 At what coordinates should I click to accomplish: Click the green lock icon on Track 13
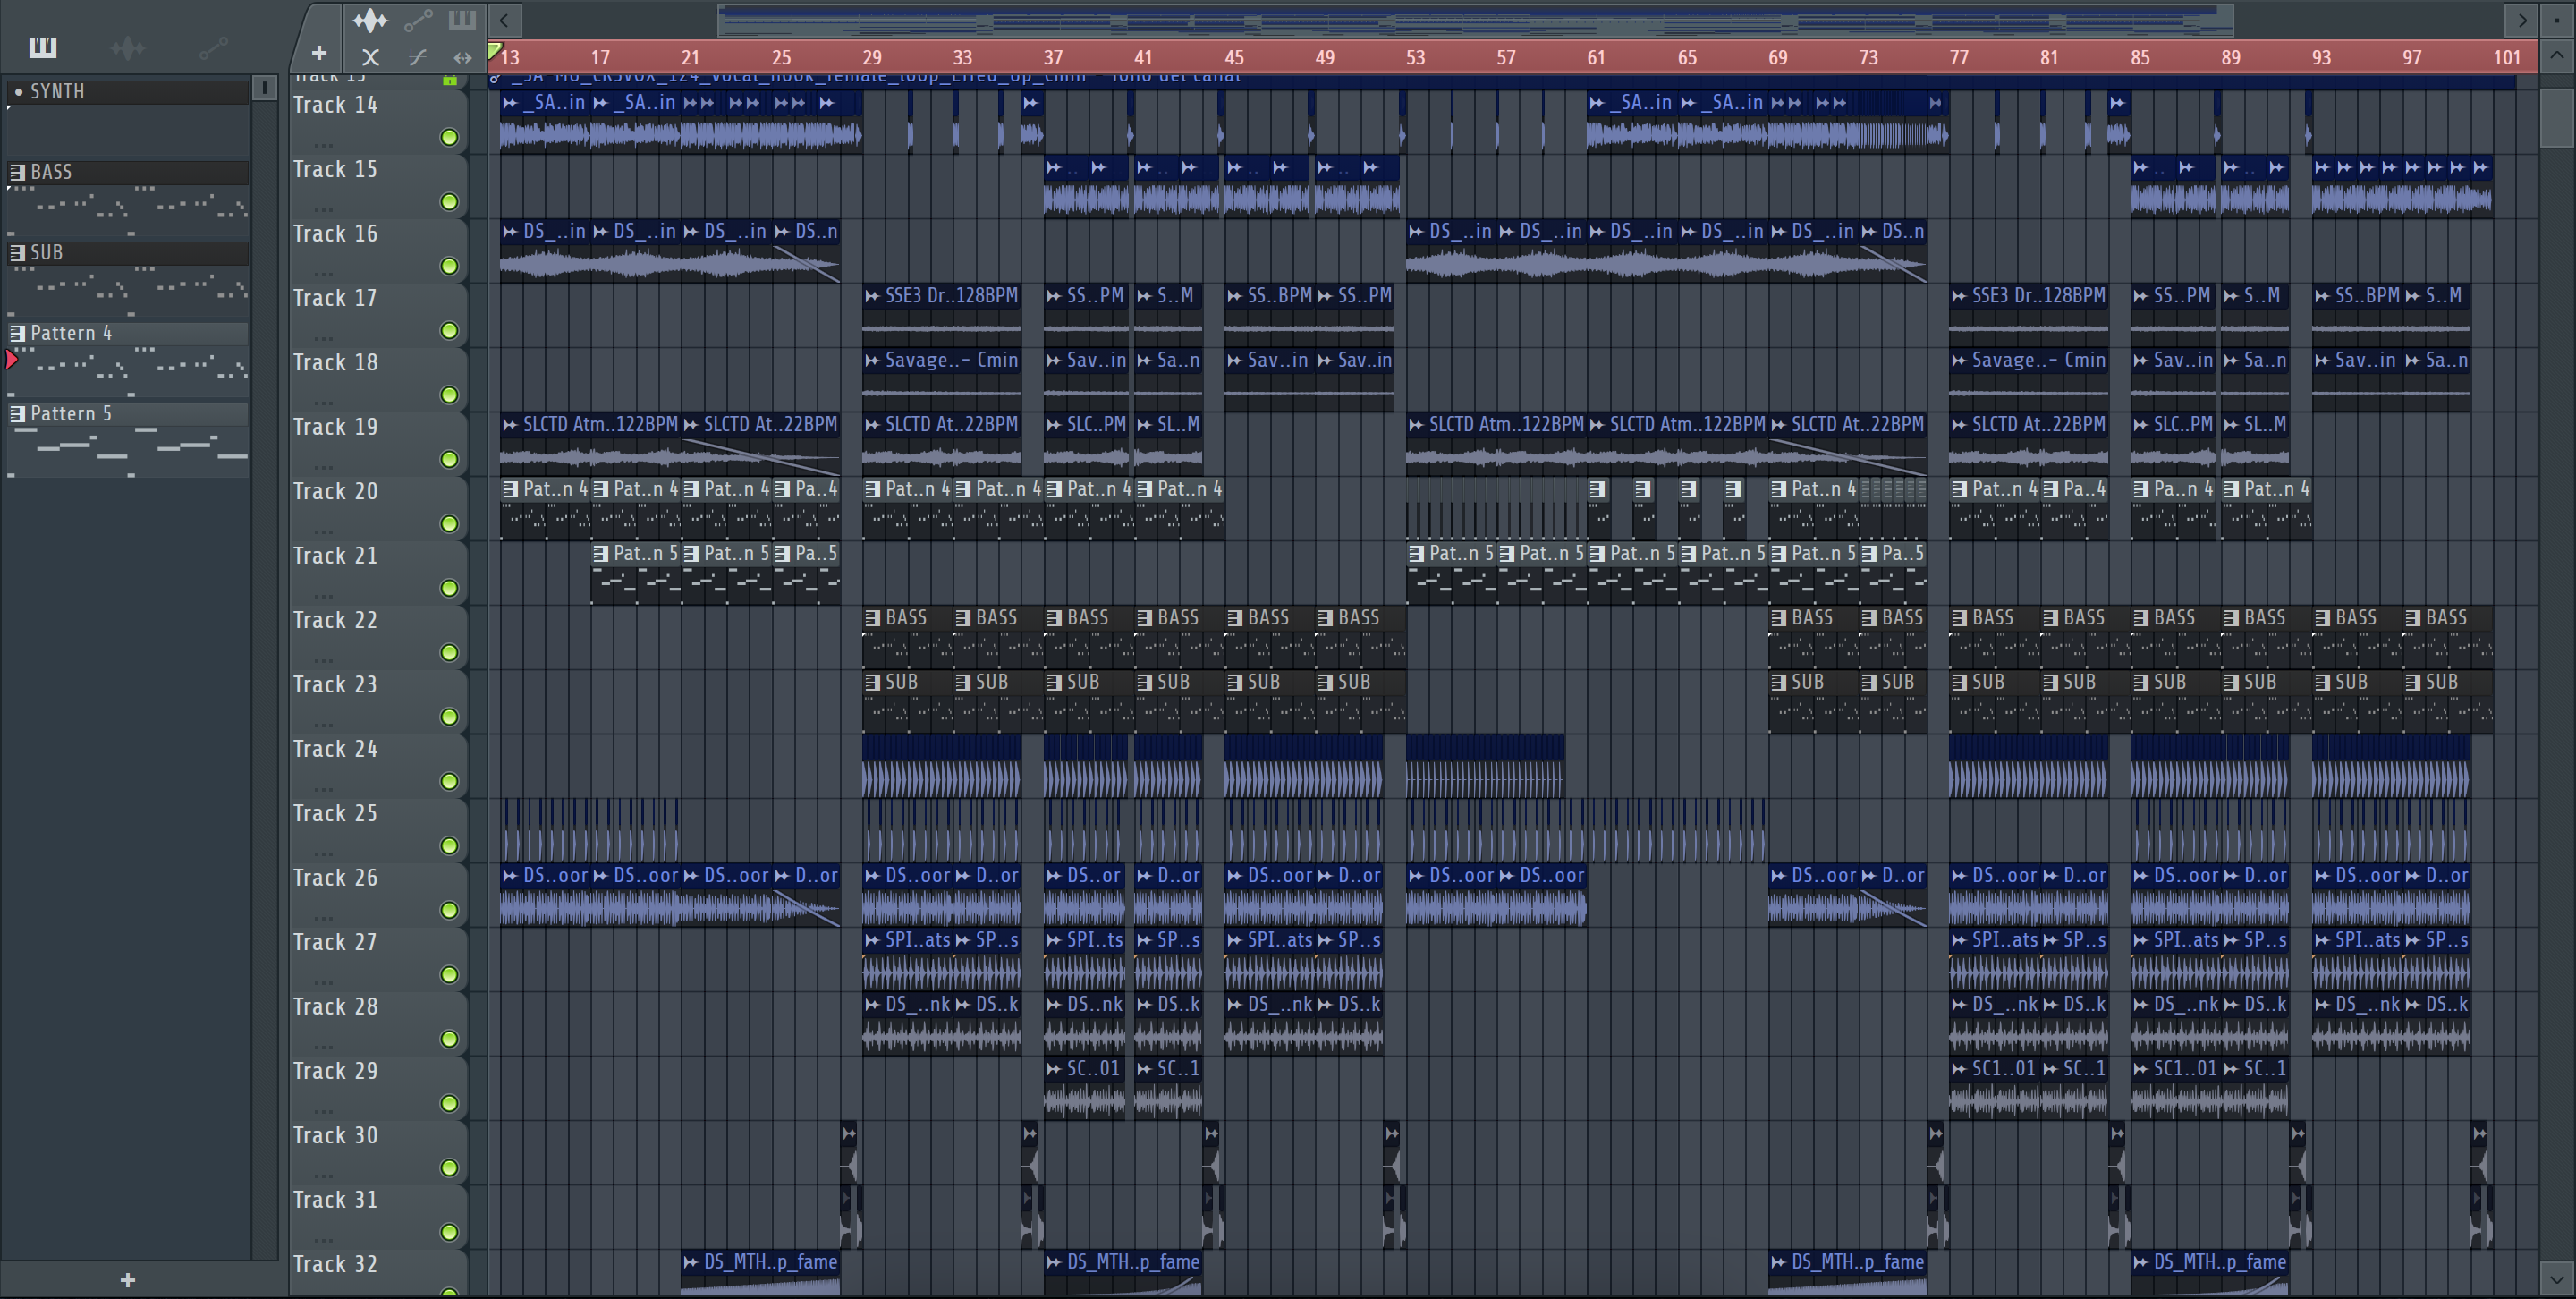tap(450, 79)
